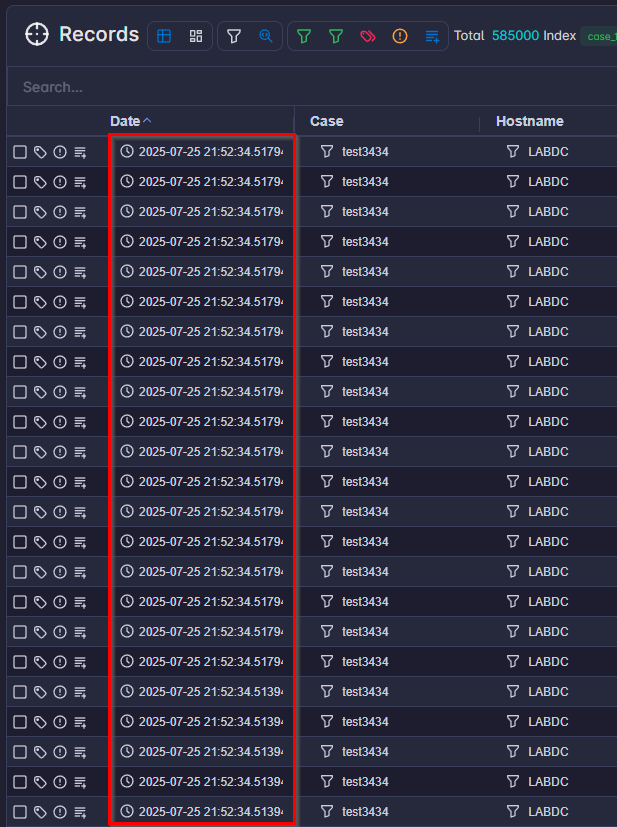Open the orange alert toolbar icon
Viewport: 617px width, 827px height.
(400, 36)
